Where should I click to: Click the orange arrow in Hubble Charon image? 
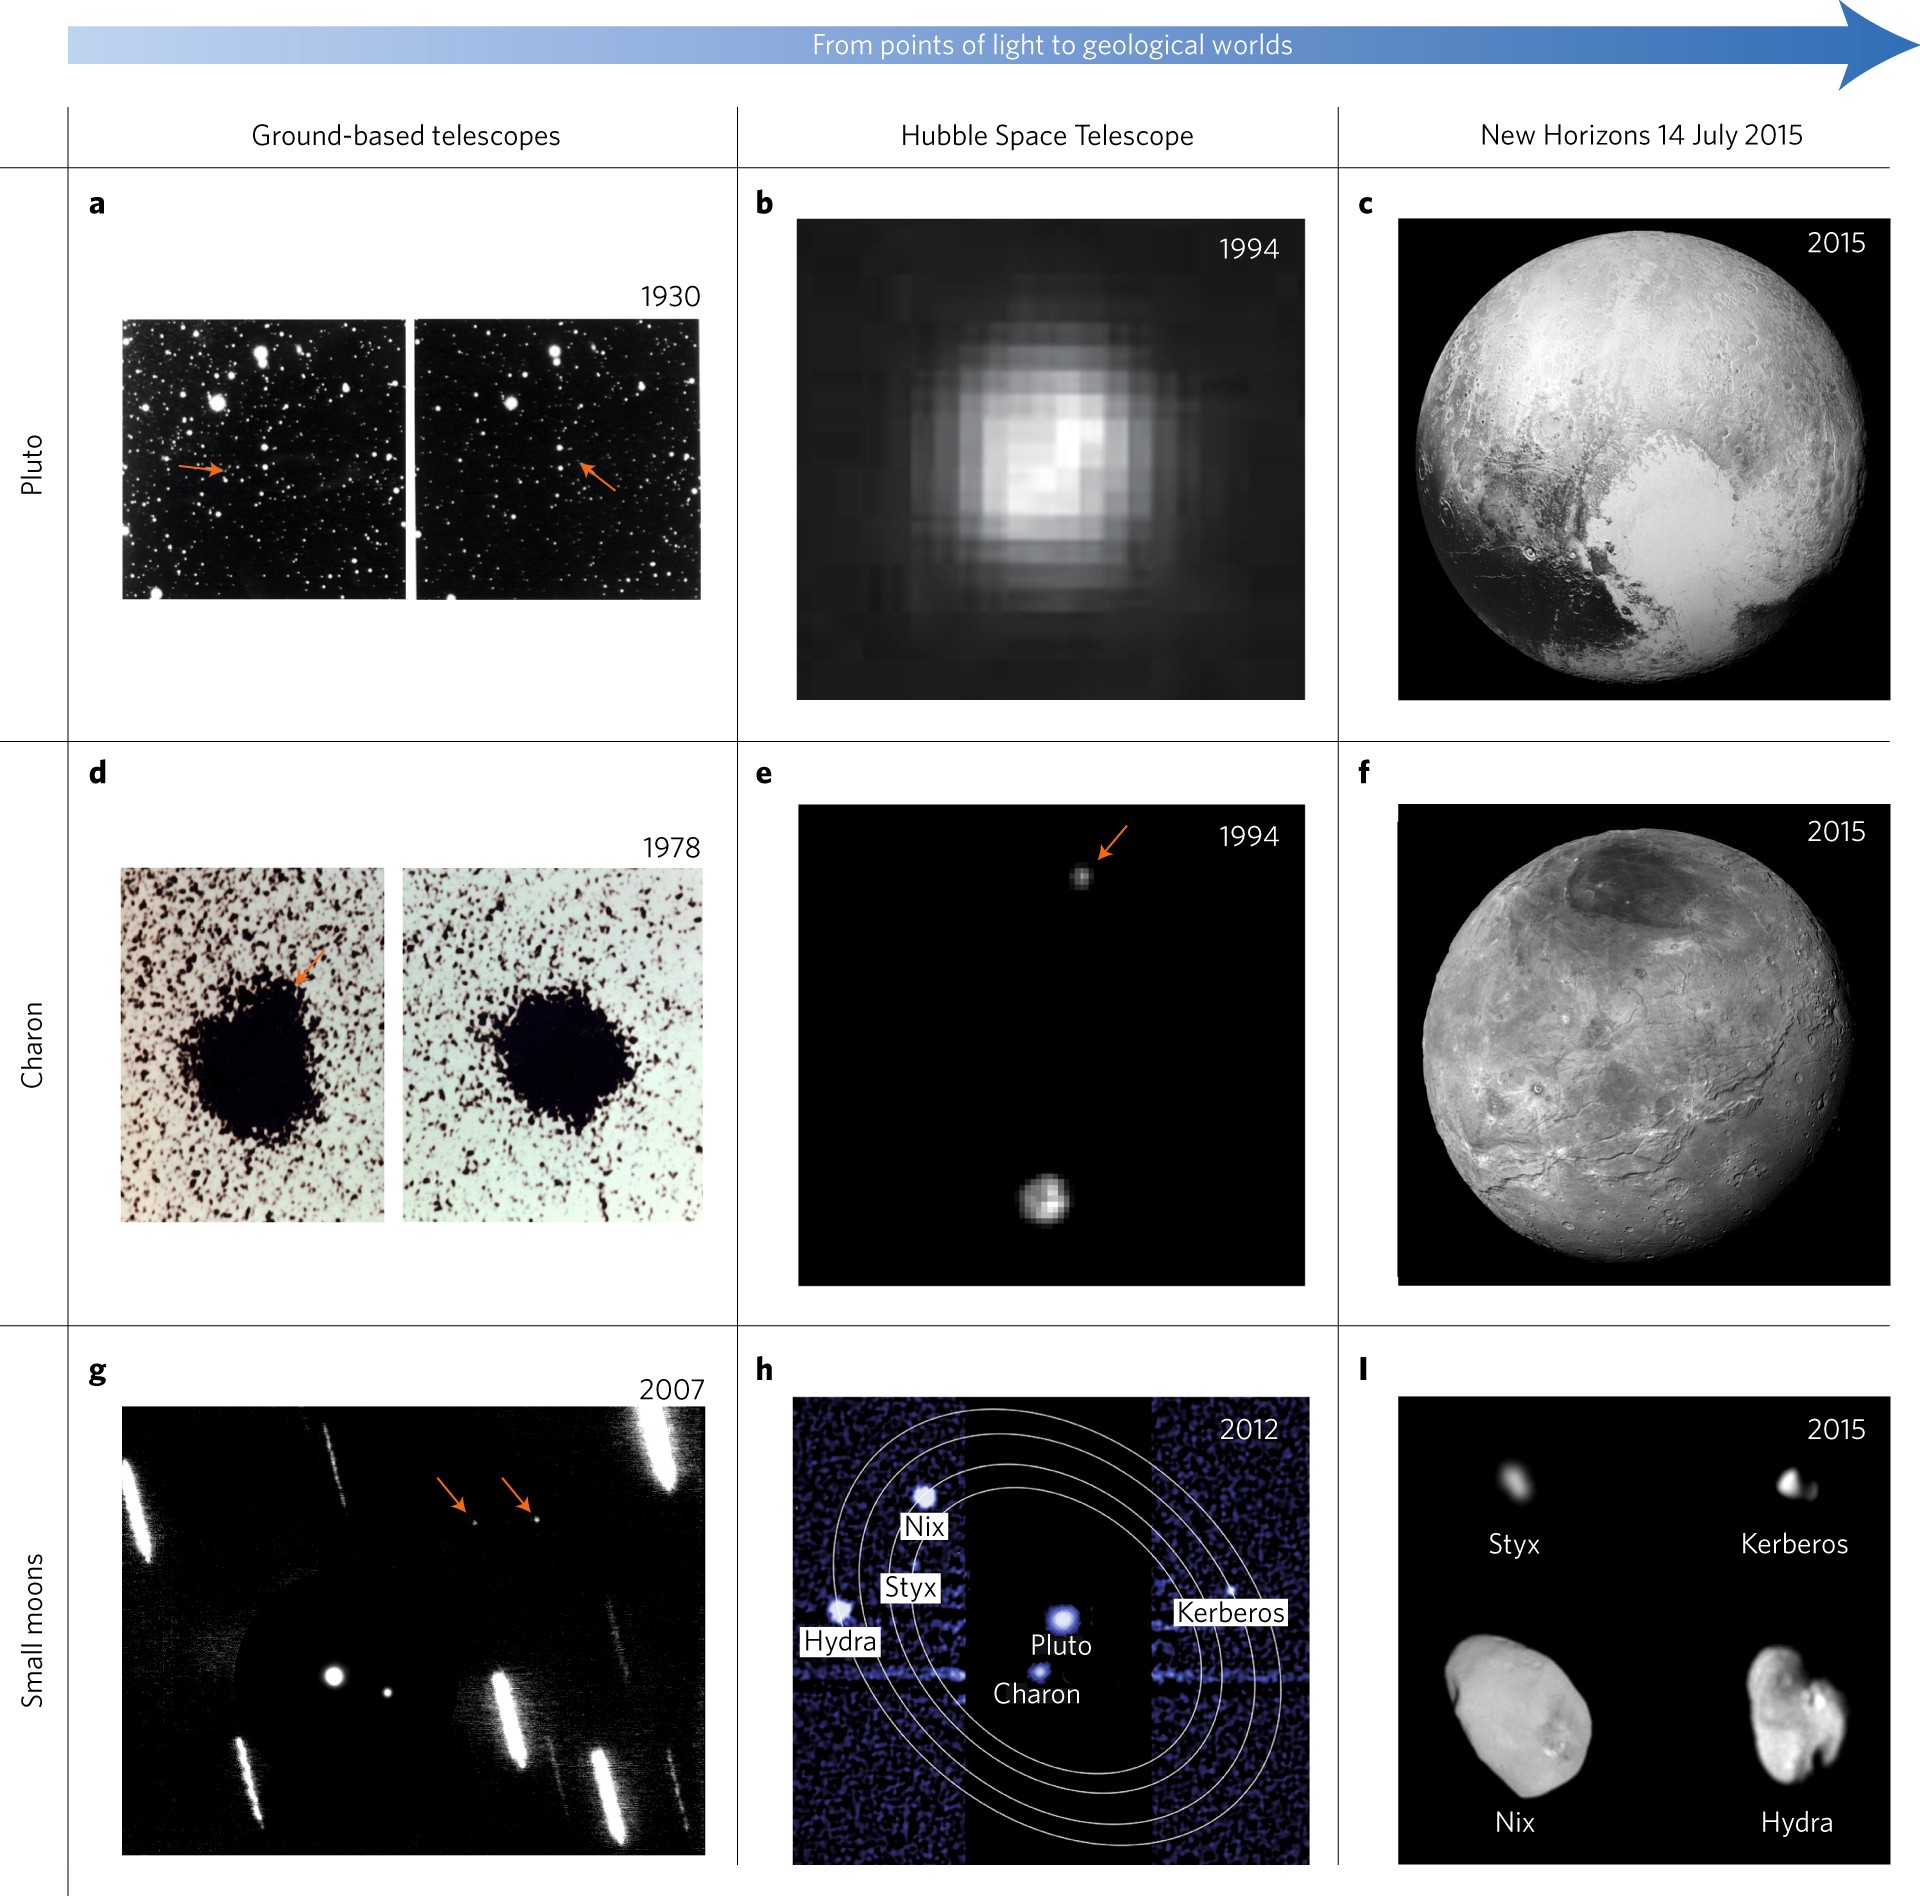click(x=1112, y=842)
